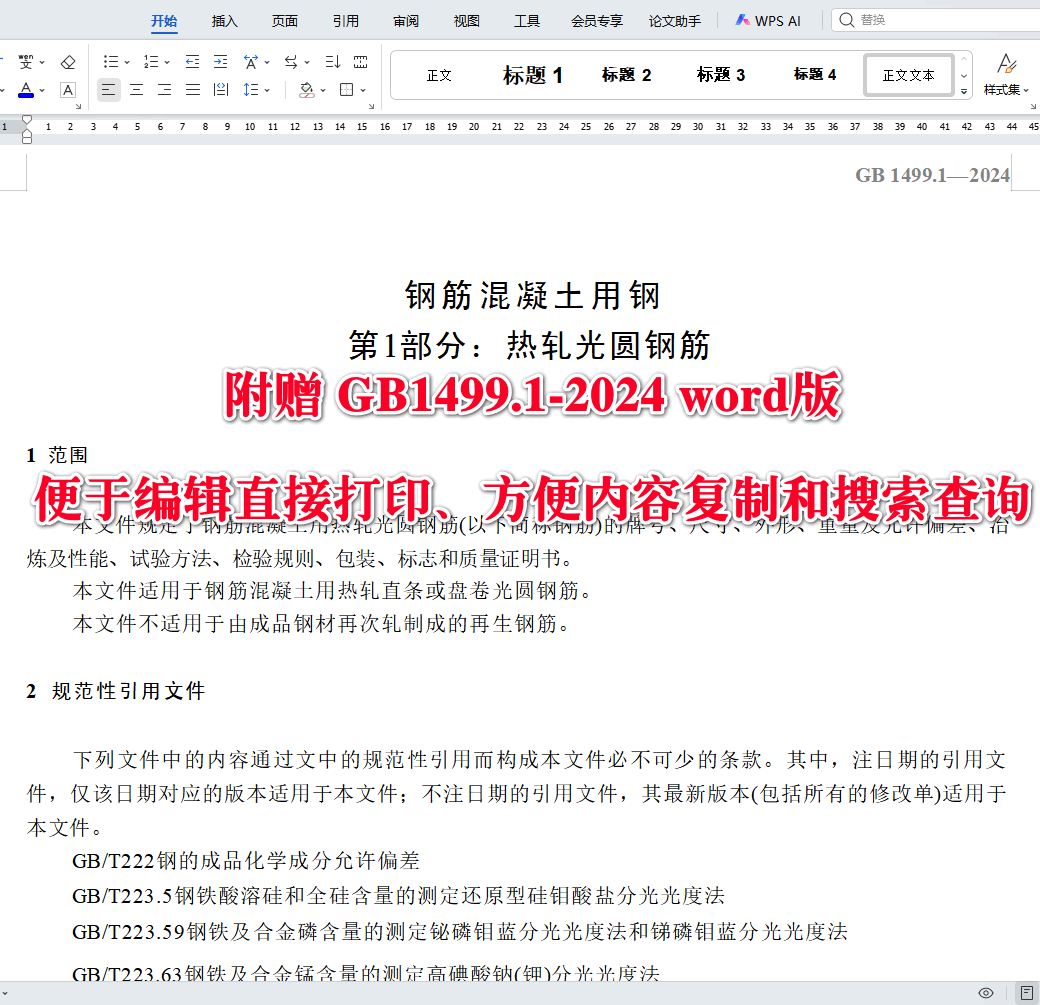Click the font color A icon
Screen dimensions: 1040x1005
[x=26, y=90]
